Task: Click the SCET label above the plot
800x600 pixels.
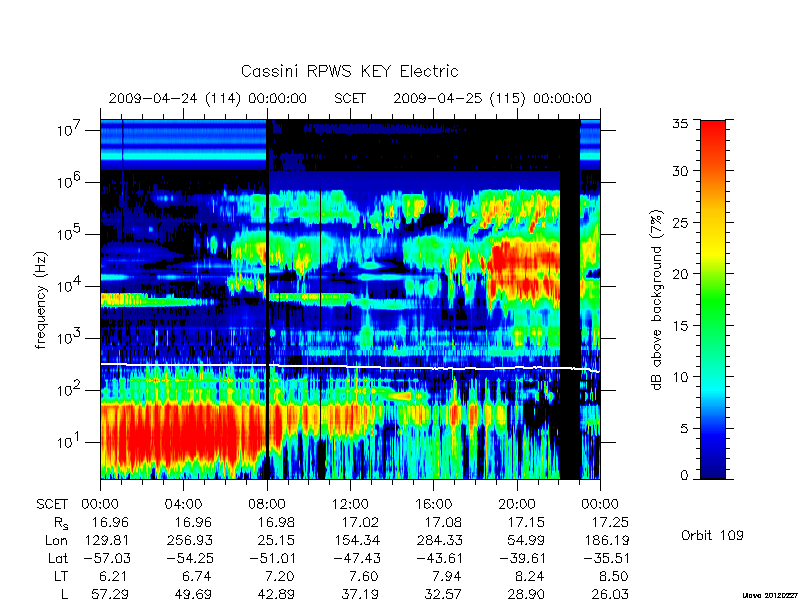Action: click(x=350, y=98)
